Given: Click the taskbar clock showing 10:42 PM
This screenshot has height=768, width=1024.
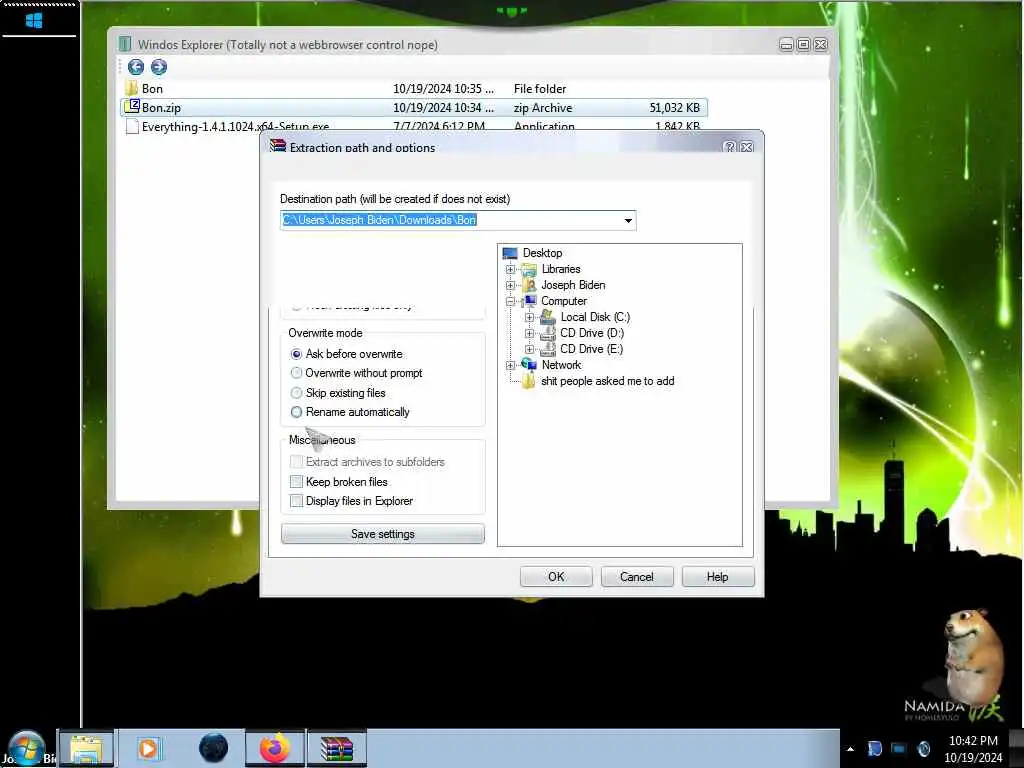Looking at the screenshot, I should [973, 741].
